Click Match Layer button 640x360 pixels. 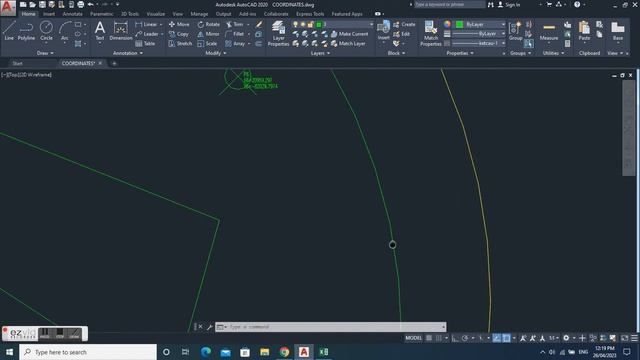[x=348, y=43]
